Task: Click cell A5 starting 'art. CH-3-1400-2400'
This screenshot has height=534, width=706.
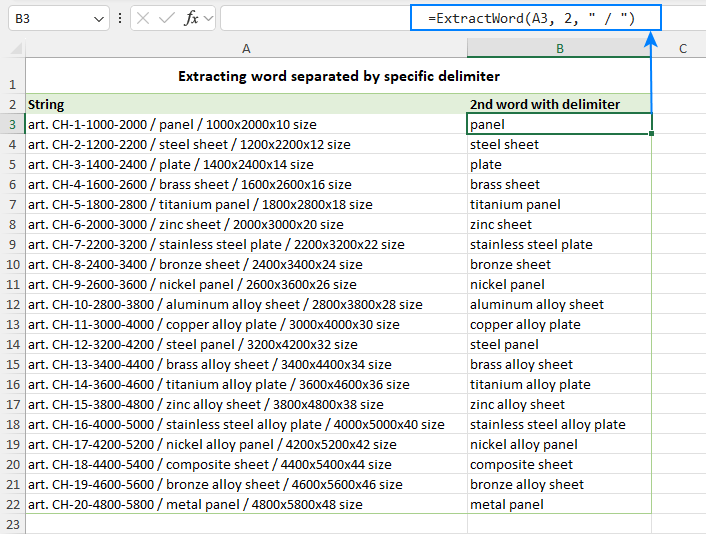Action: click(246, 164)
